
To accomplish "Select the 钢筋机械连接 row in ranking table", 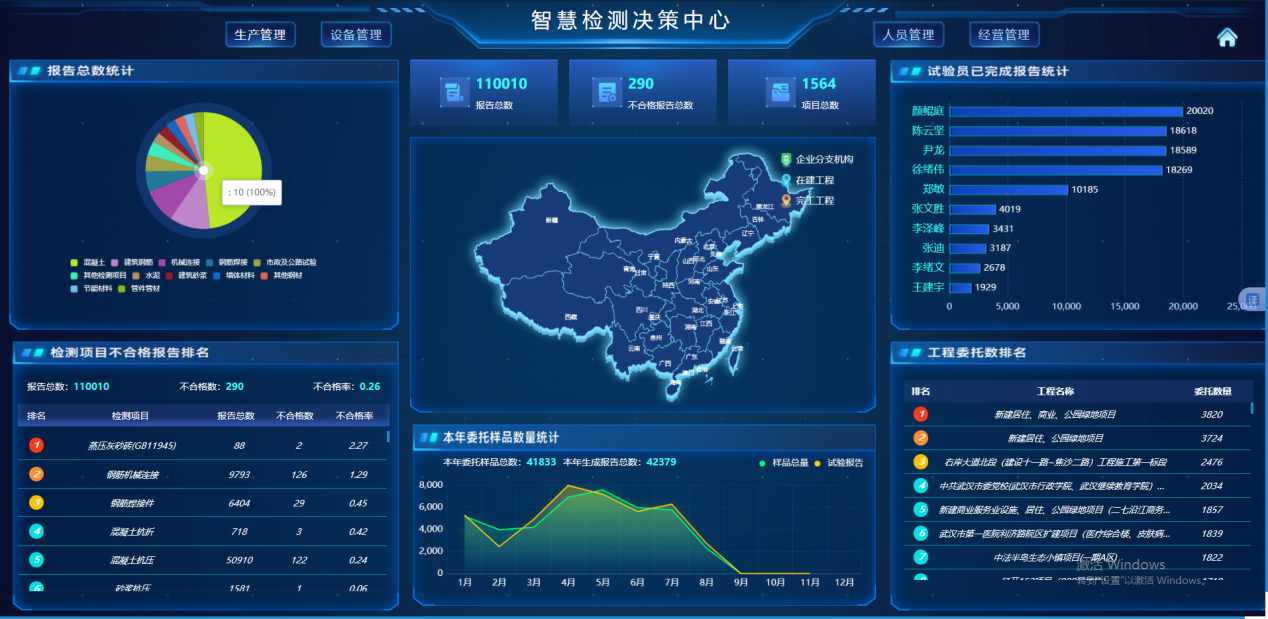I will pos(200,474).
